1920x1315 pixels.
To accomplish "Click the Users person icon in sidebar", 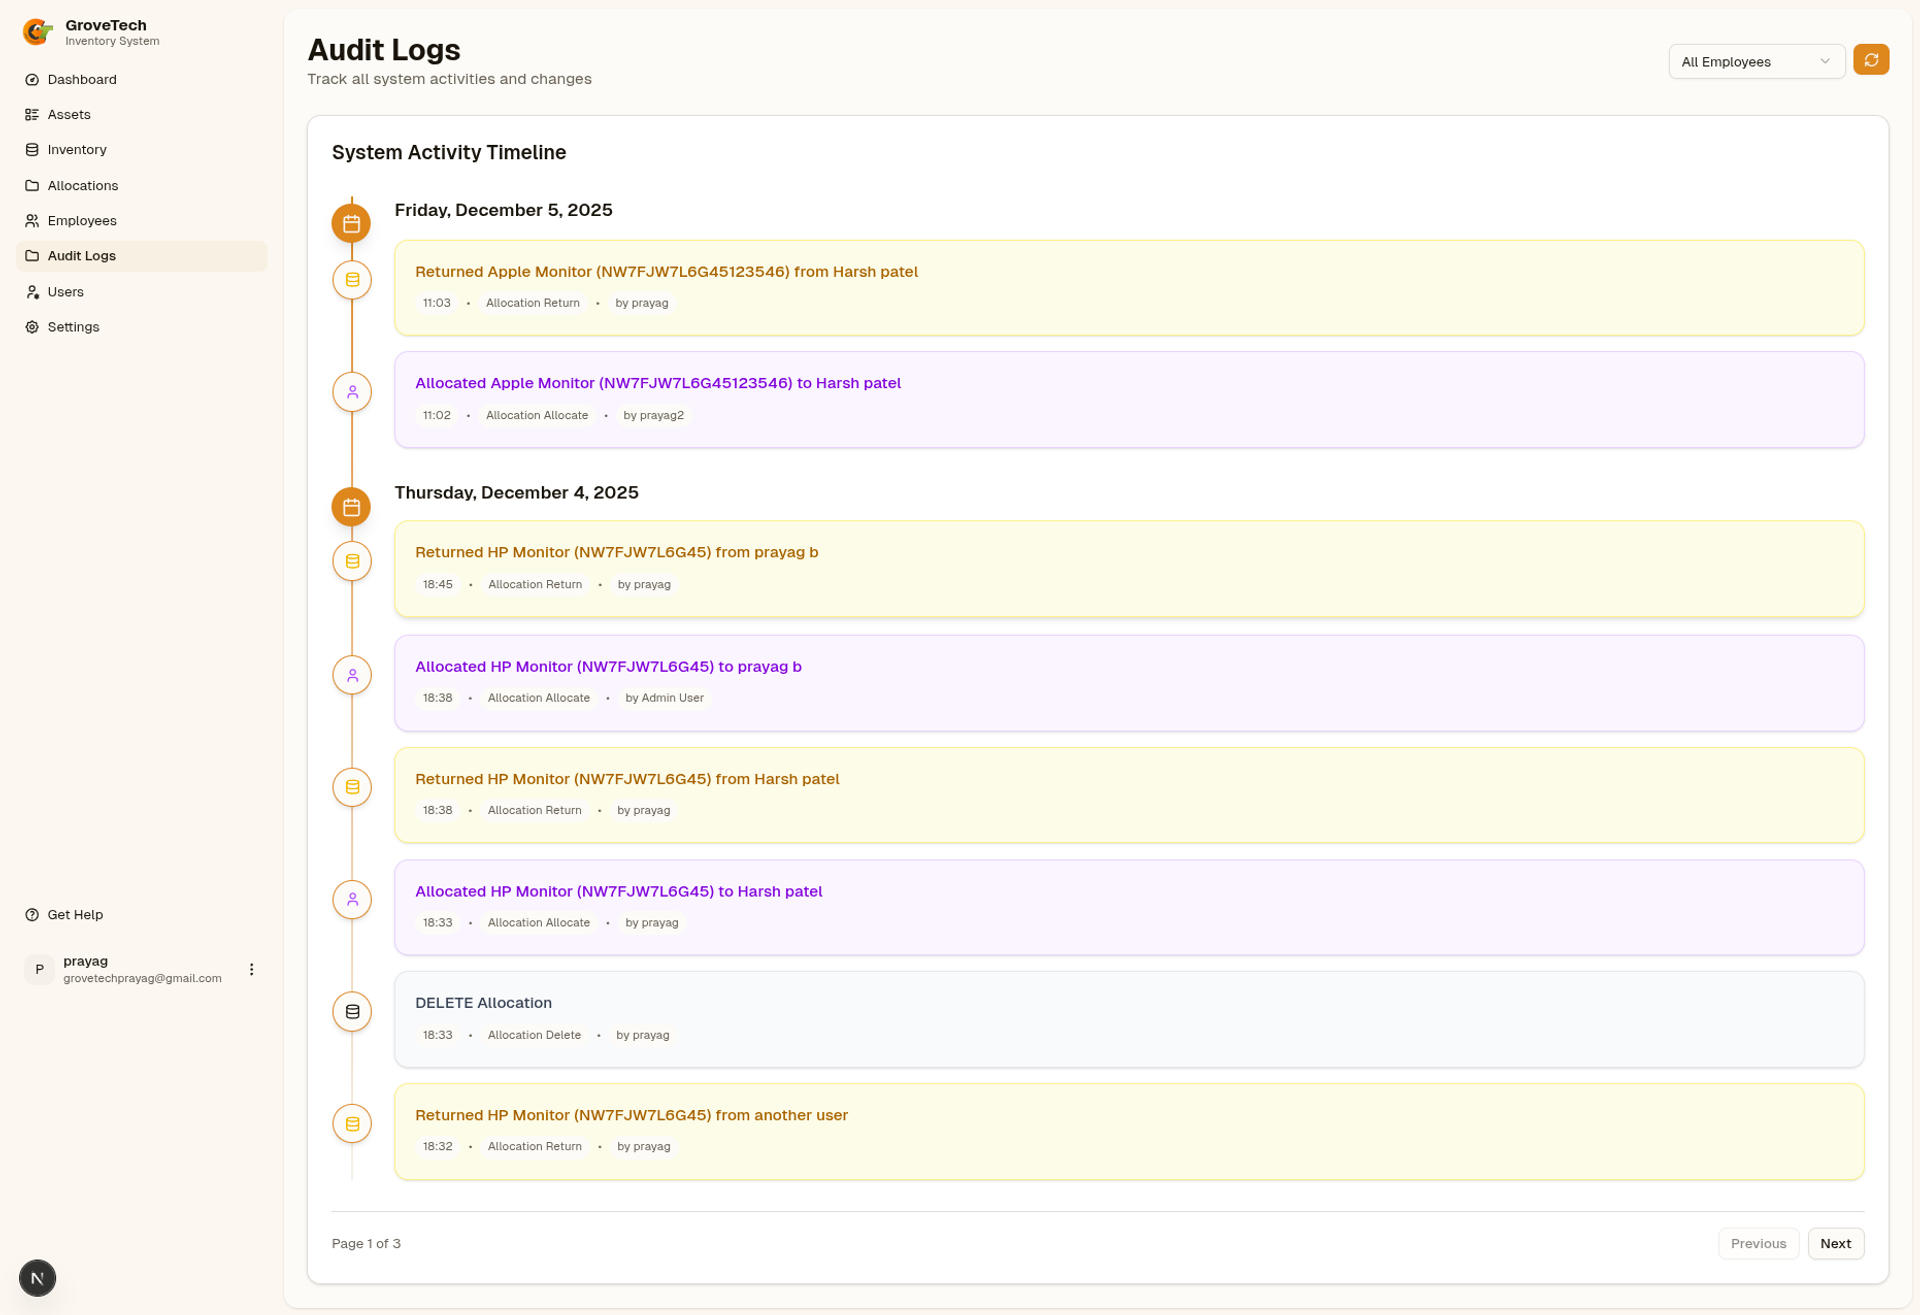I will pos(32,292).
